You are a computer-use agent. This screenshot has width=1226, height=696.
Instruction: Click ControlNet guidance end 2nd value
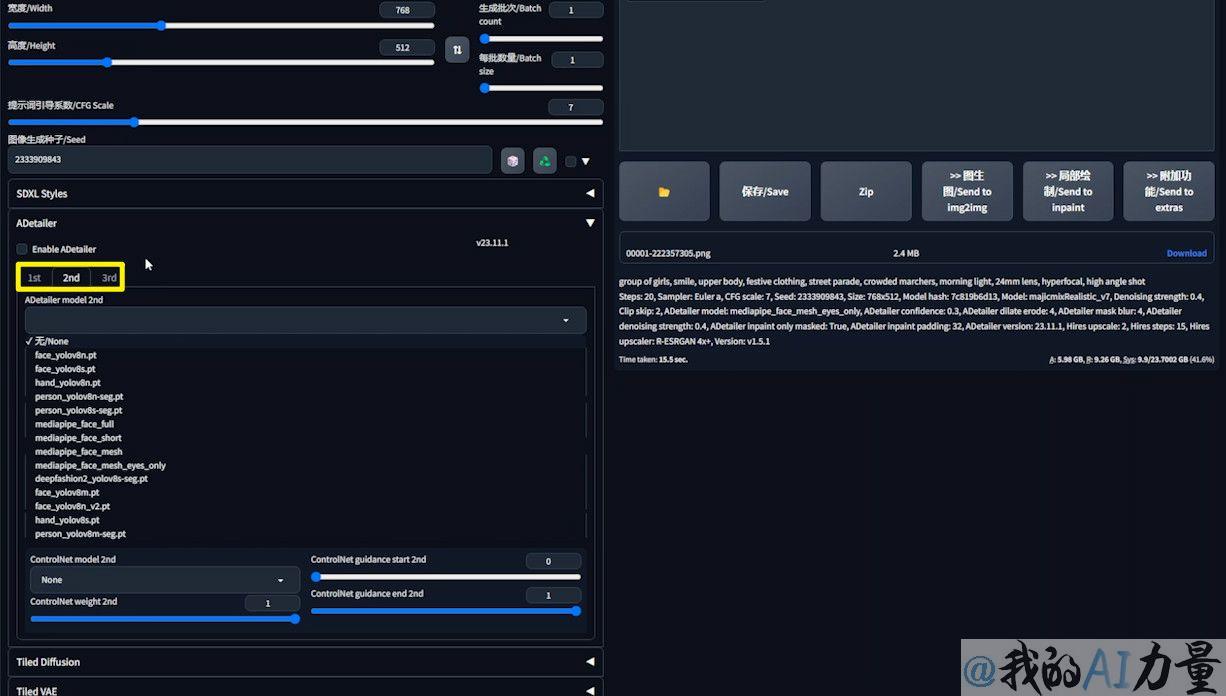(x=553, y=595)
